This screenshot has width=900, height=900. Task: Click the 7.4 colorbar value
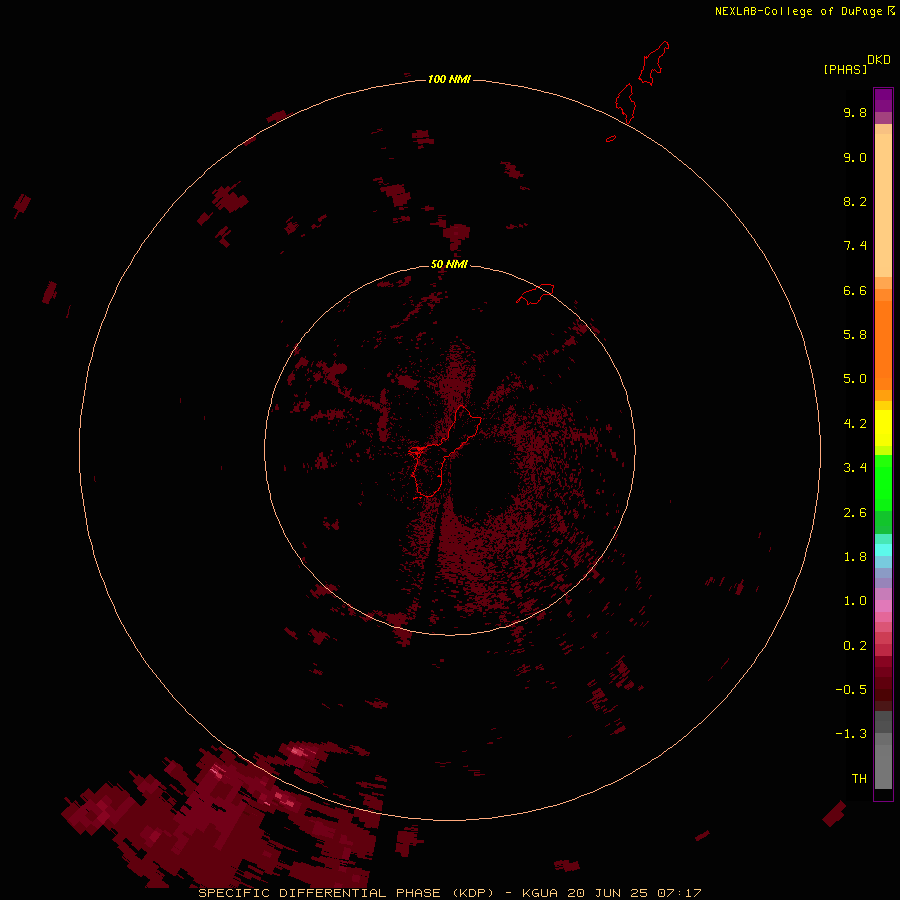point(855,246)
